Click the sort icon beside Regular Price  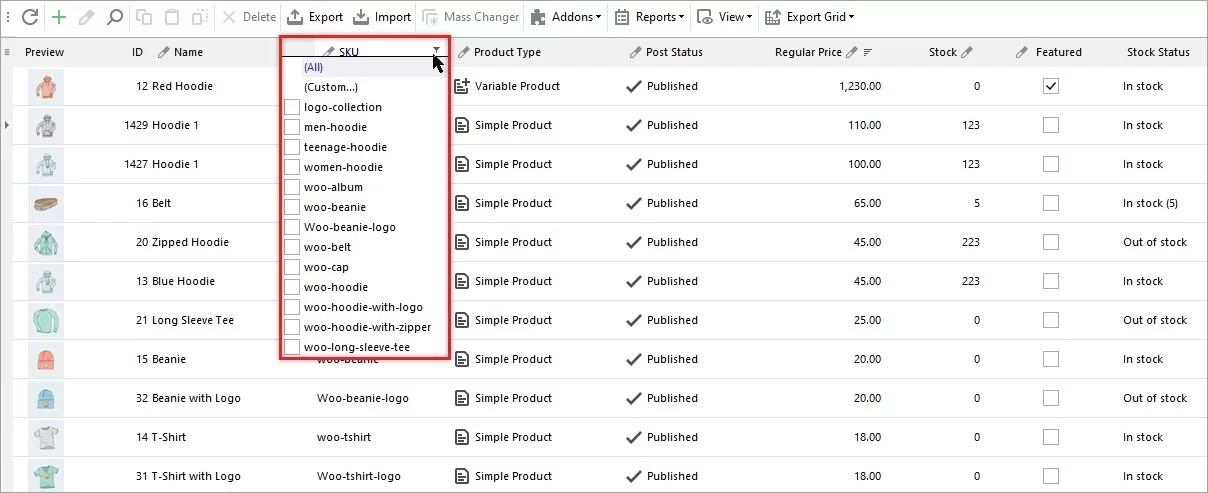click(x=868, y=52)
